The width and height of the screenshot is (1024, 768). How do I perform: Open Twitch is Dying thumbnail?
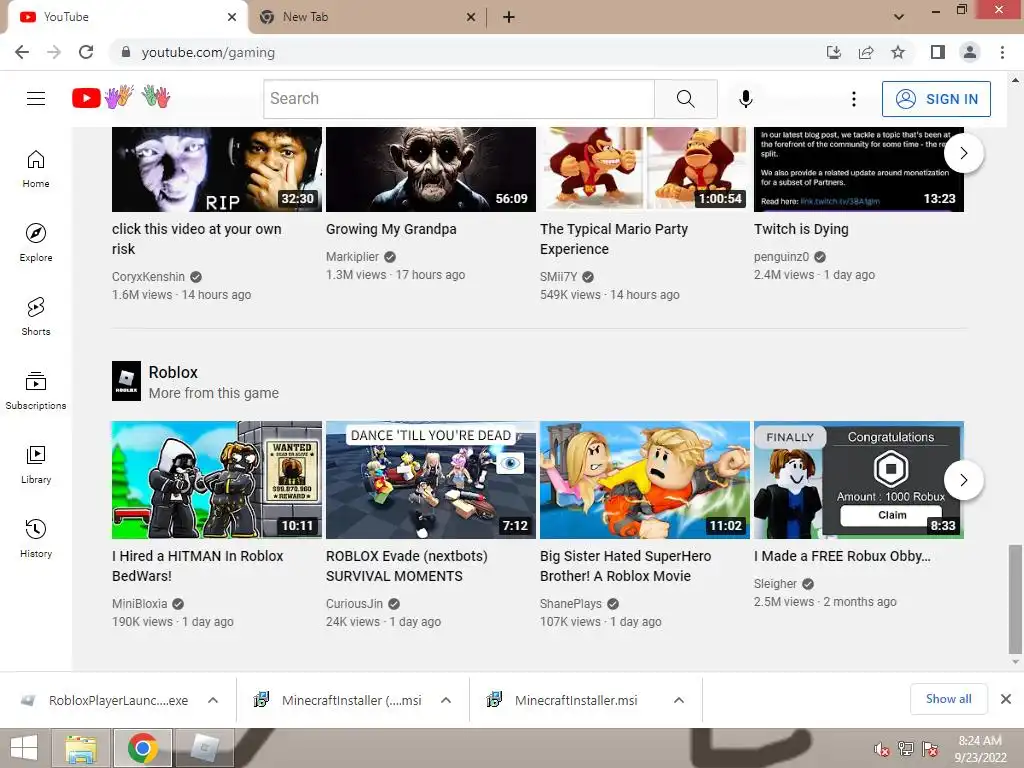859,169
